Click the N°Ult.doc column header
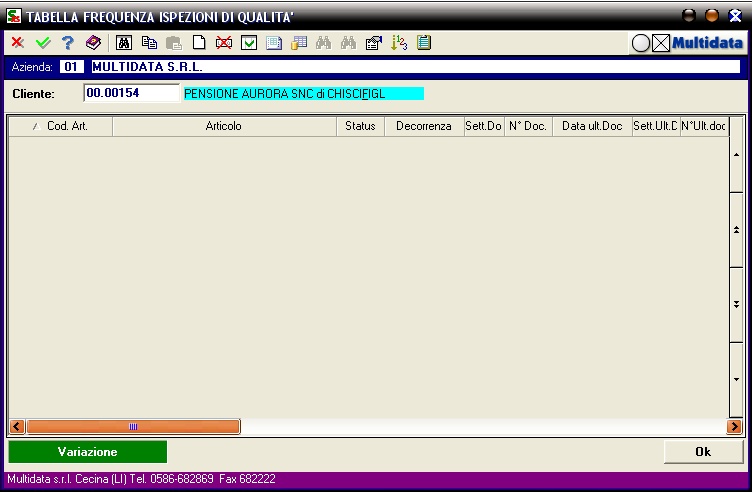This screenshot has height=492, width=752. click(704, 126)
